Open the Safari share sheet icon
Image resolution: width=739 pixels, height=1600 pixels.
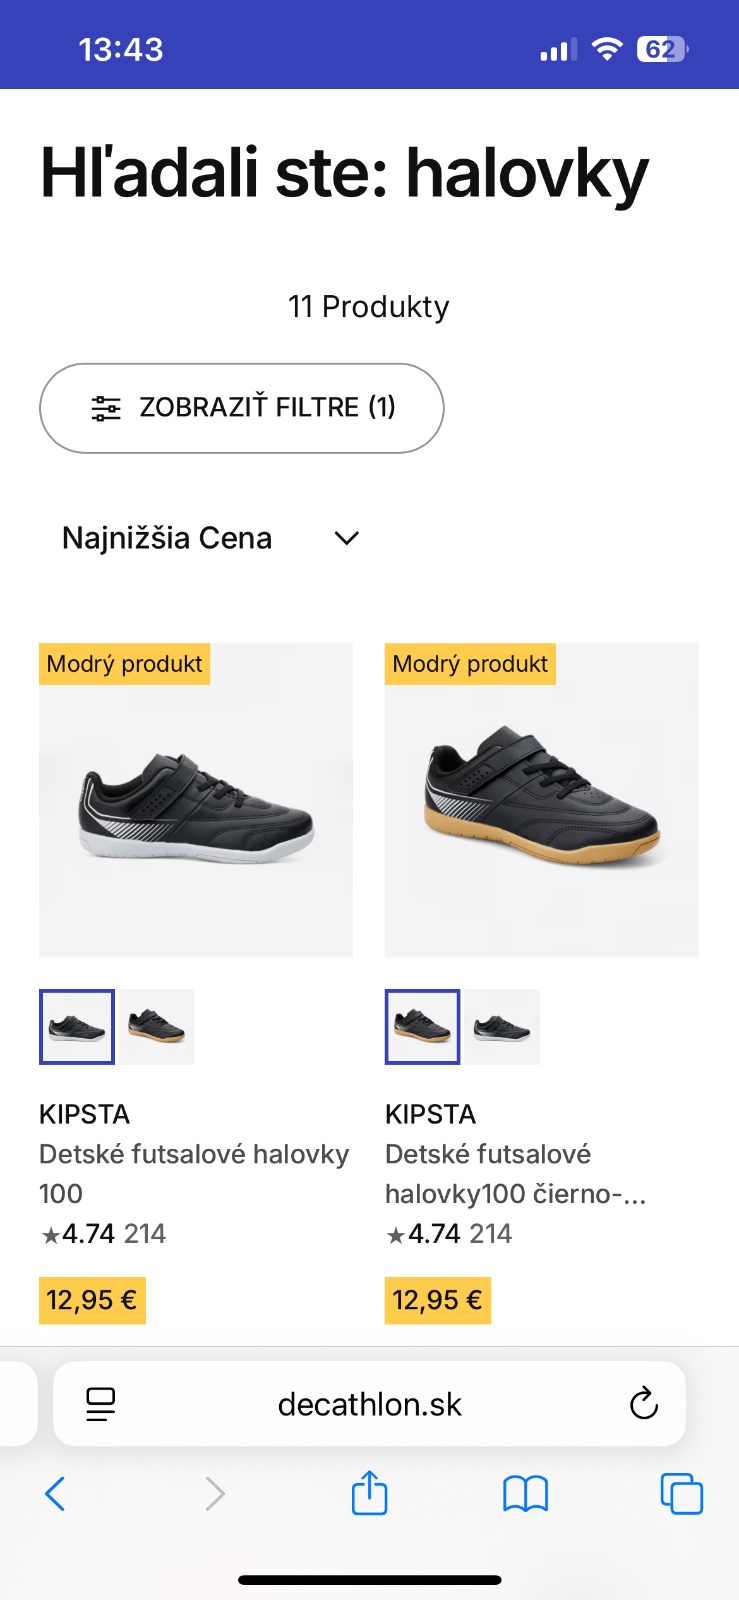(x=369, y=1493)
